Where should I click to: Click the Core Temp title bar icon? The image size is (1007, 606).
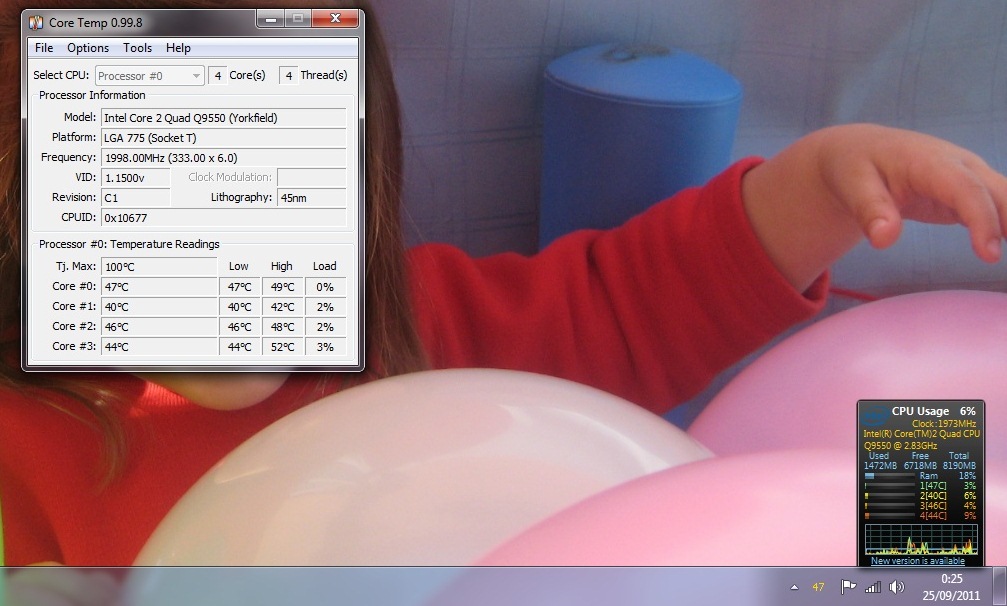point(35,22)
